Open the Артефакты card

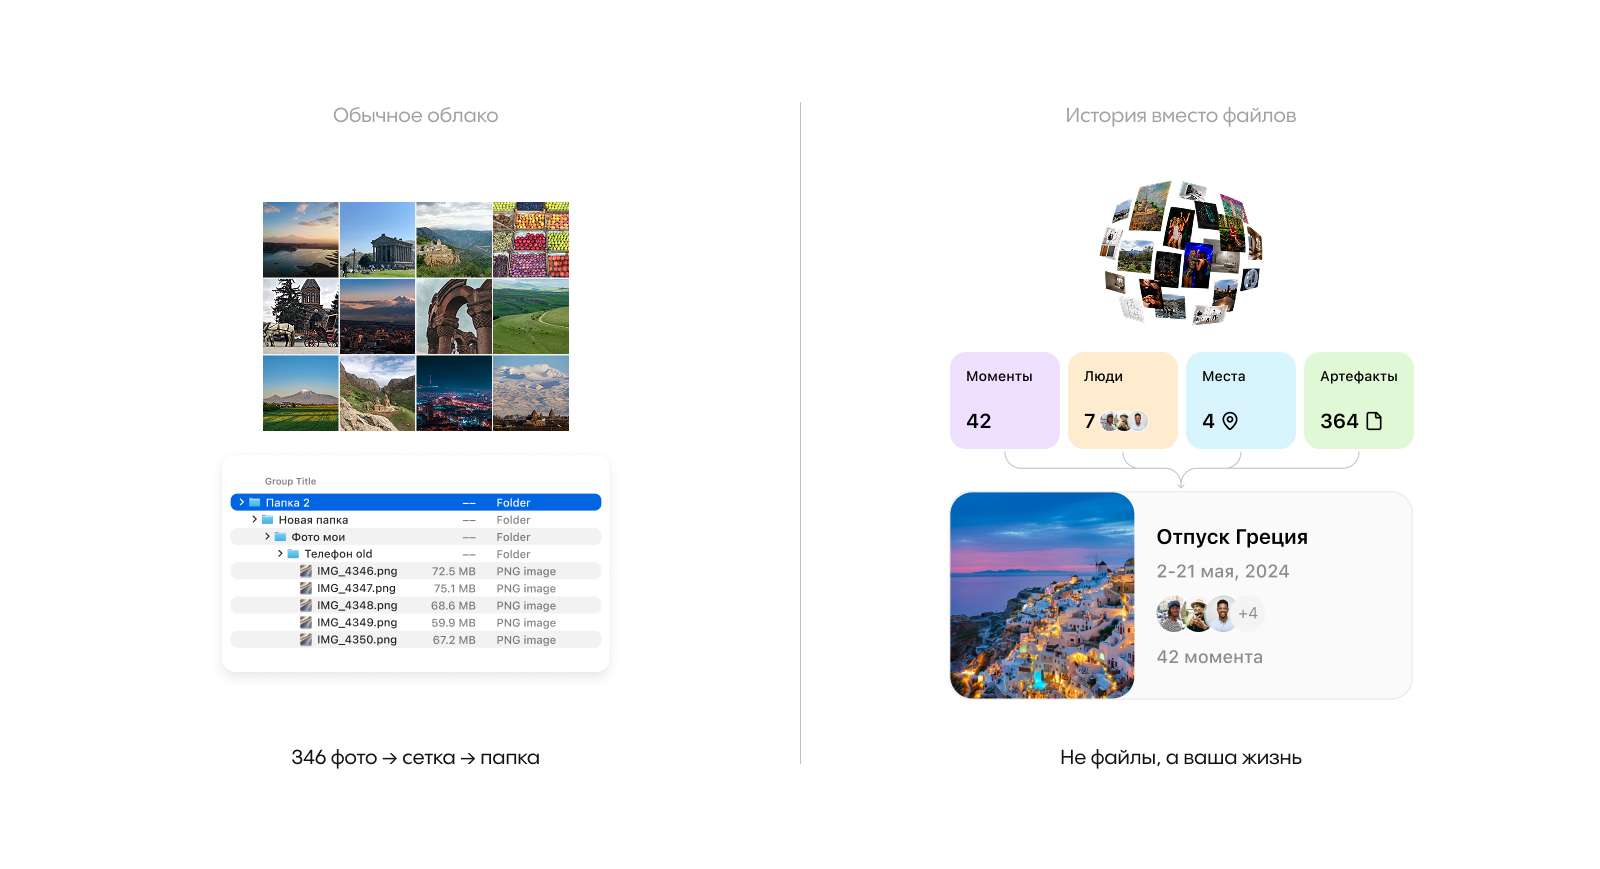coord(1359,400)
